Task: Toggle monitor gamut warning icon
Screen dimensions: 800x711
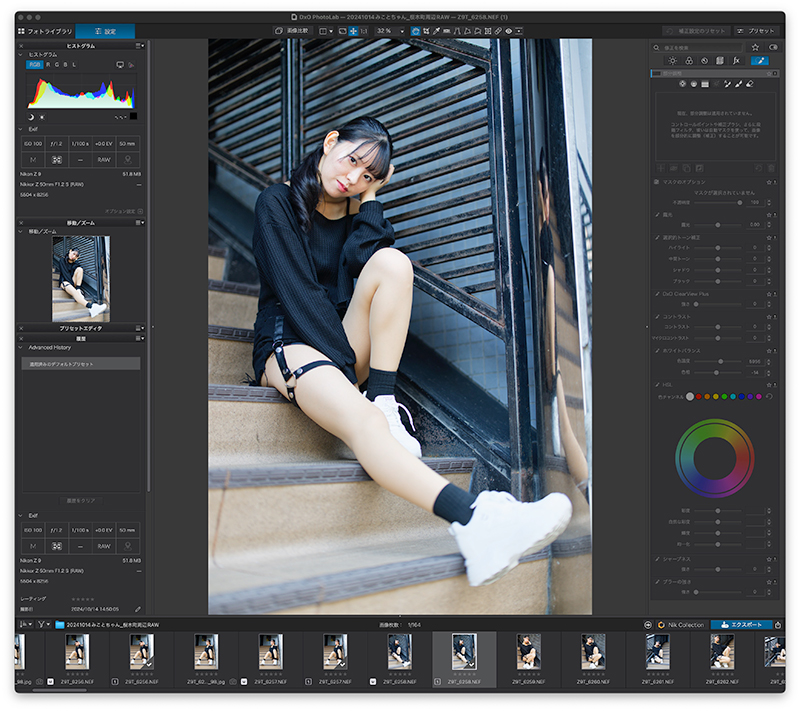Action: click(x=120, y=65)
